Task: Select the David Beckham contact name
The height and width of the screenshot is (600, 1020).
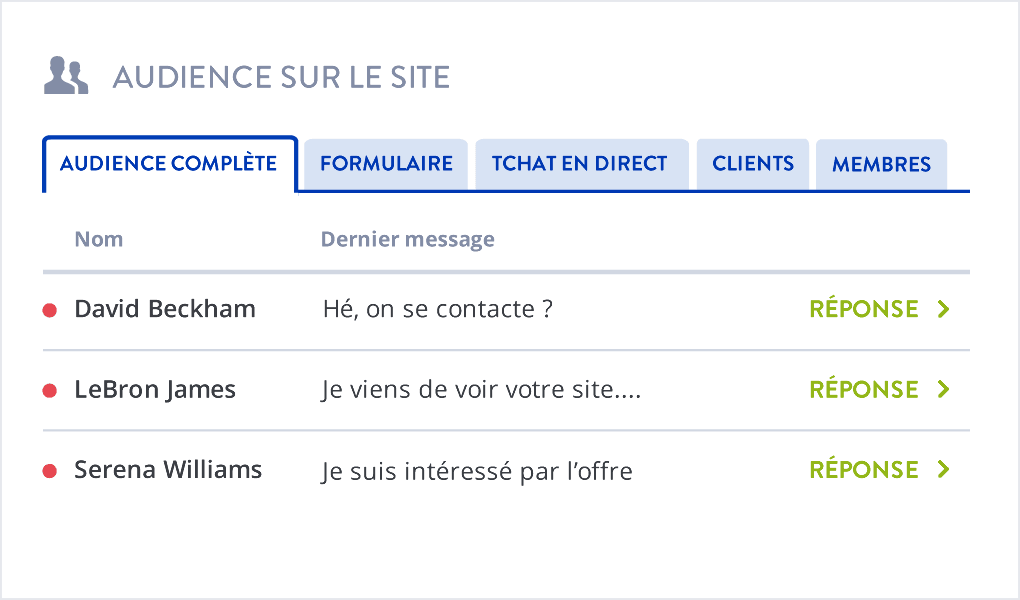Action: [165, 310]
